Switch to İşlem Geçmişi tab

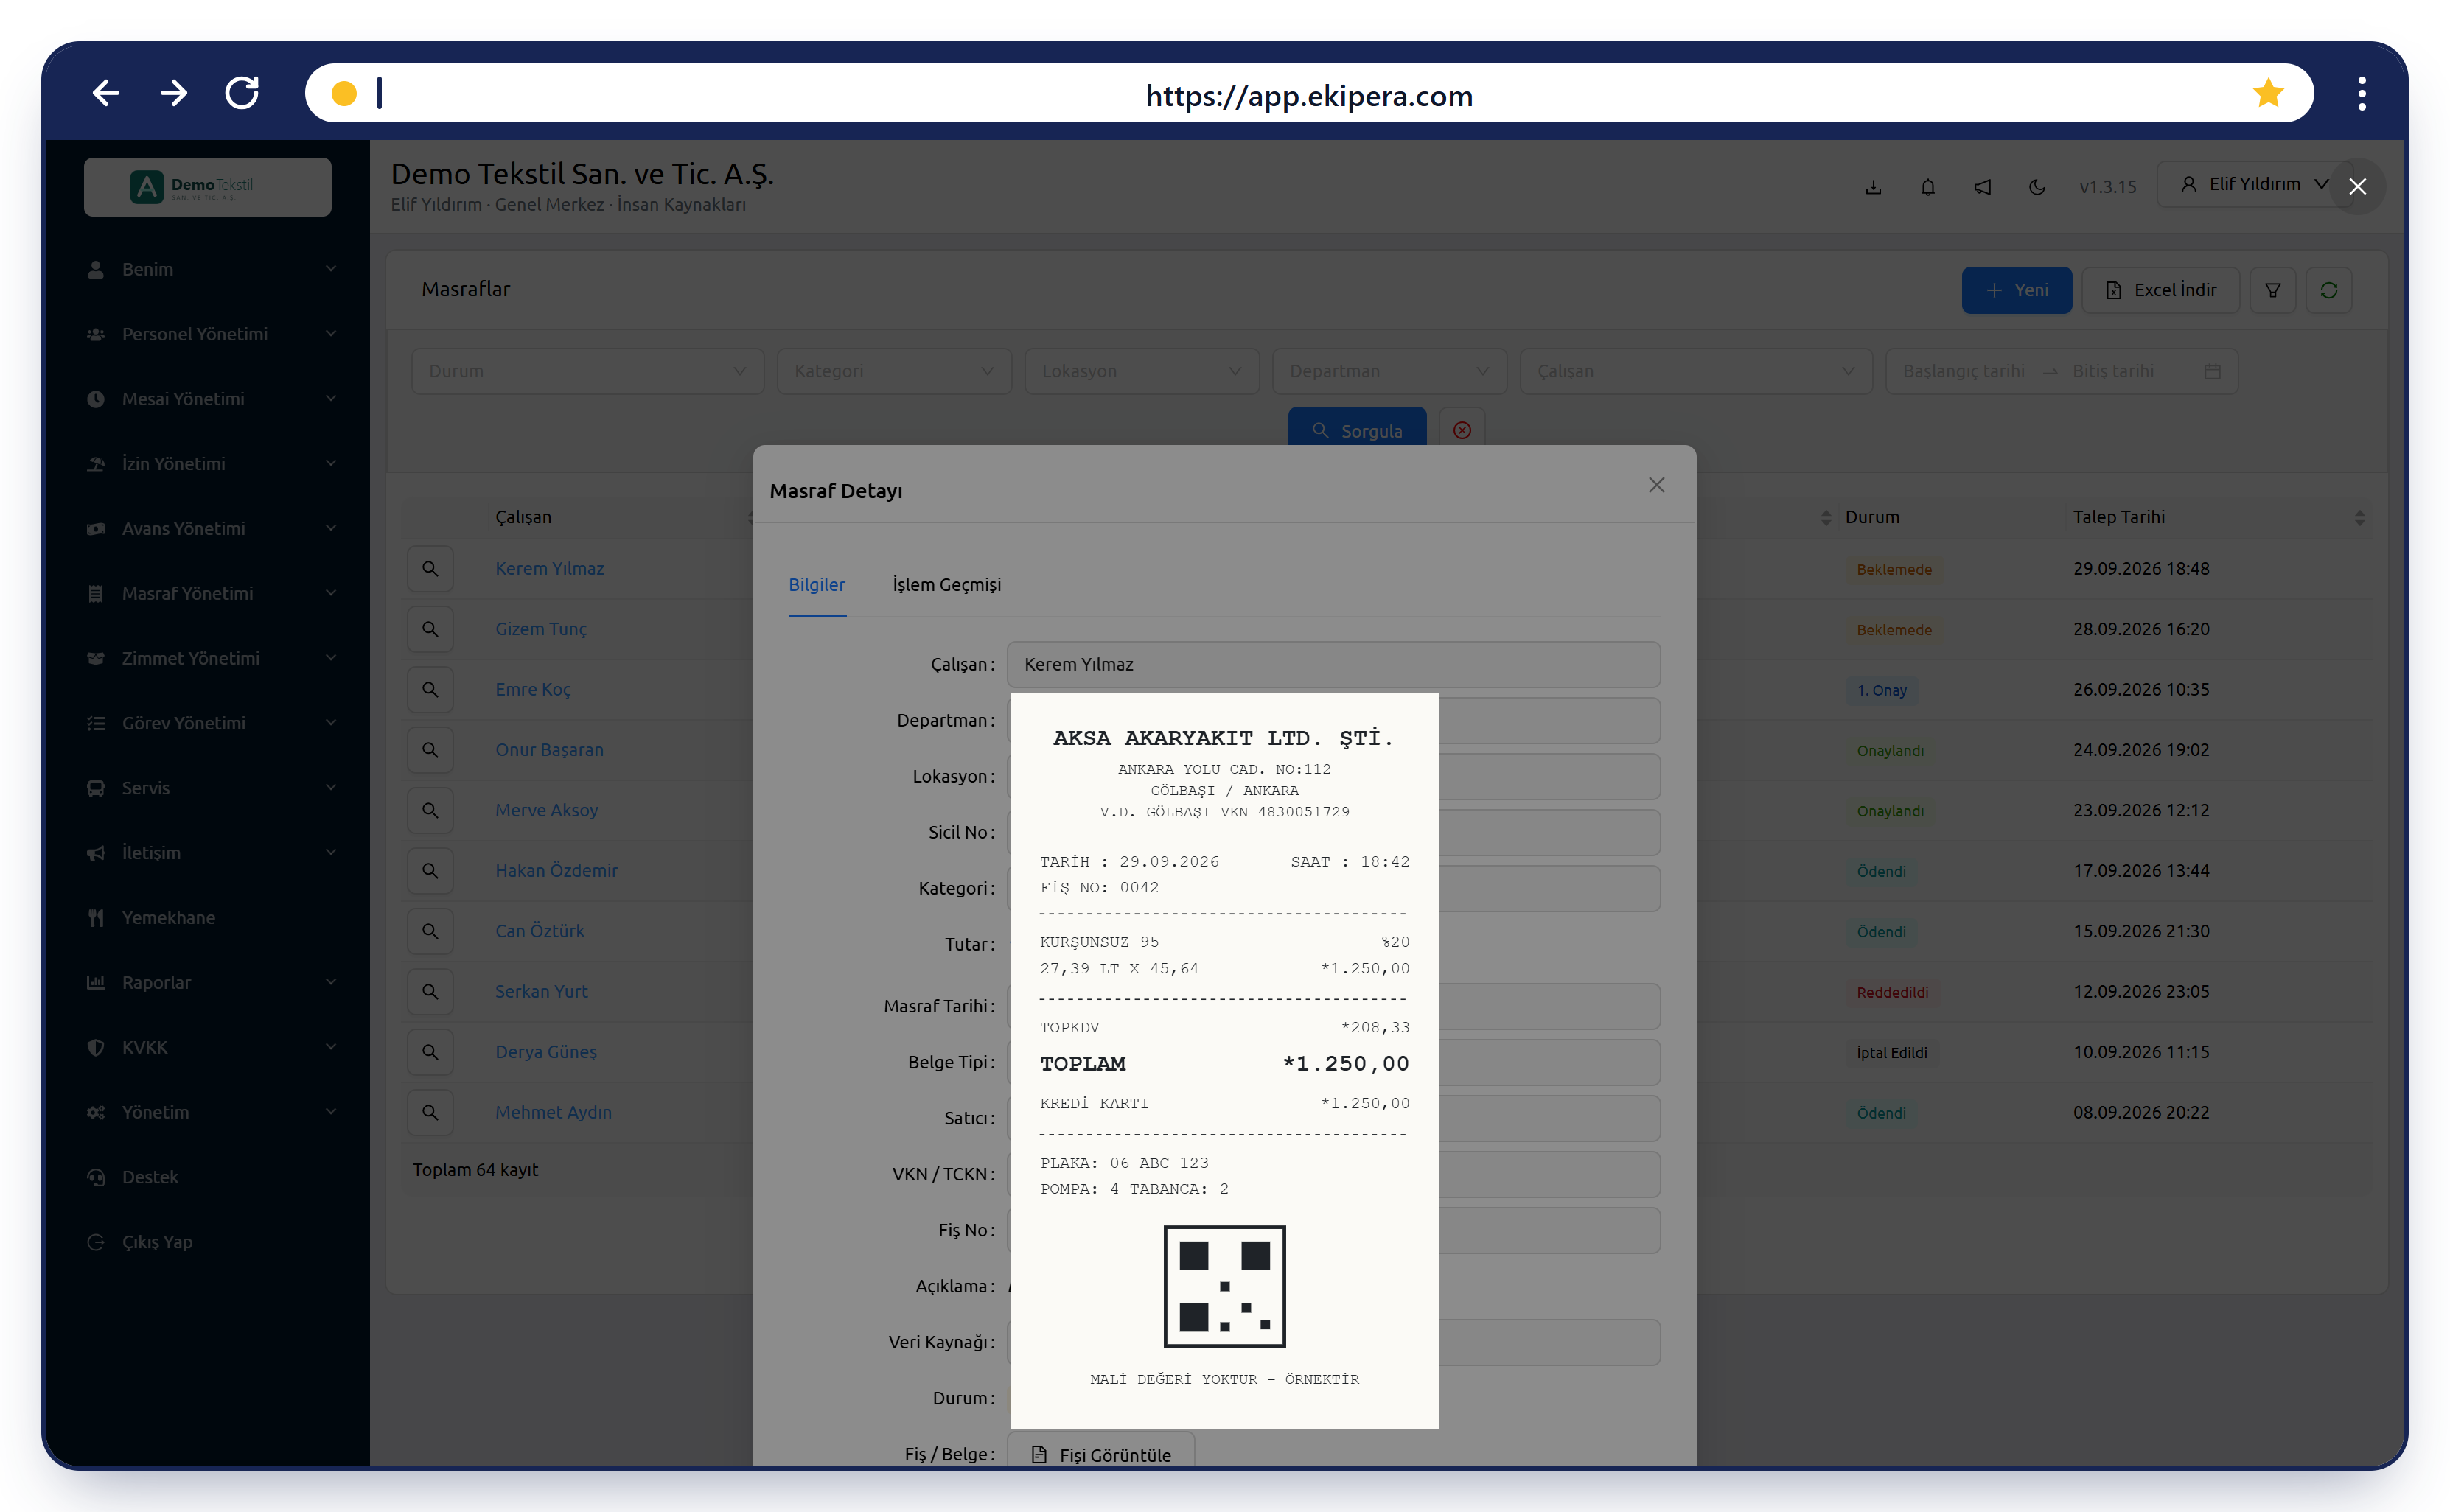click(x=946, y=584)
